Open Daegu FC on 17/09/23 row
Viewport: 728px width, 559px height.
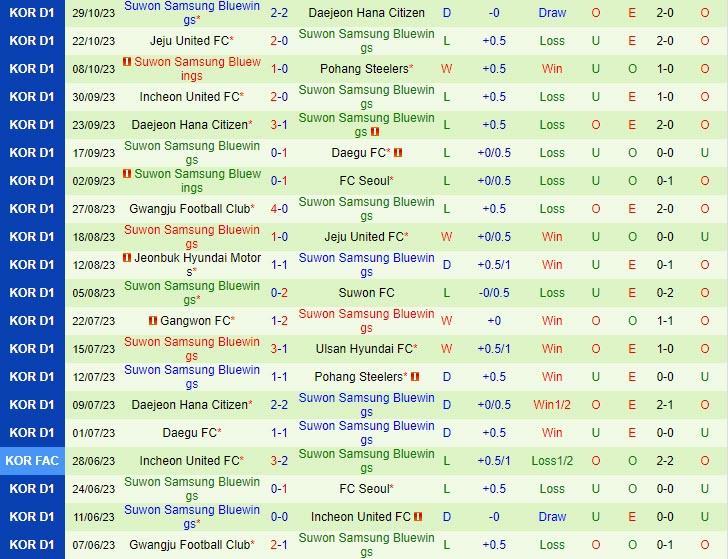(361, 153)
